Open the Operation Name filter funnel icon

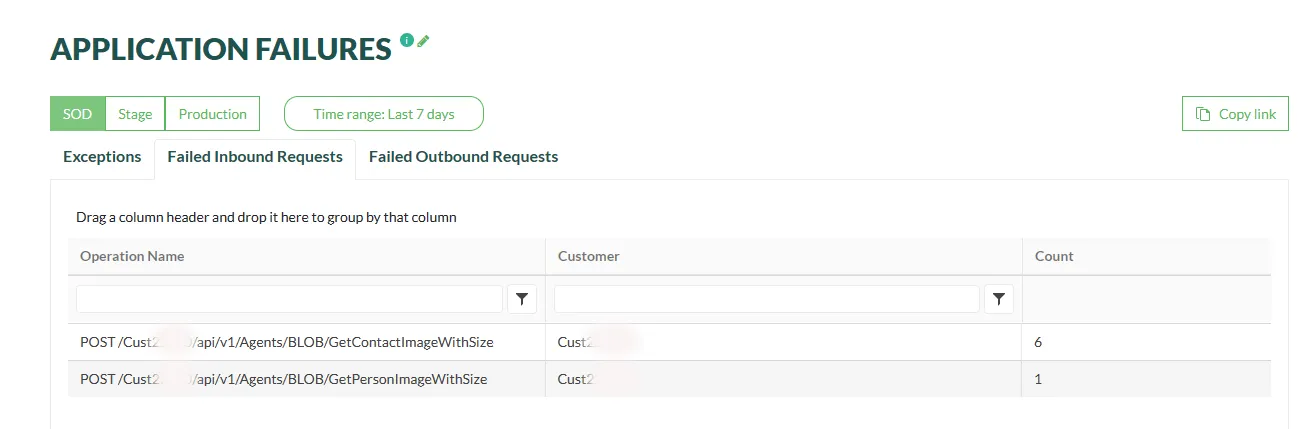point(522,299)
